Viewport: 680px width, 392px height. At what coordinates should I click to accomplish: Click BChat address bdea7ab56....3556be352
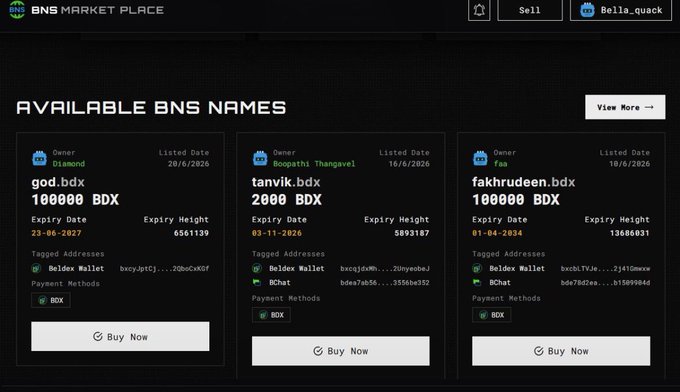tap(385, 282)
